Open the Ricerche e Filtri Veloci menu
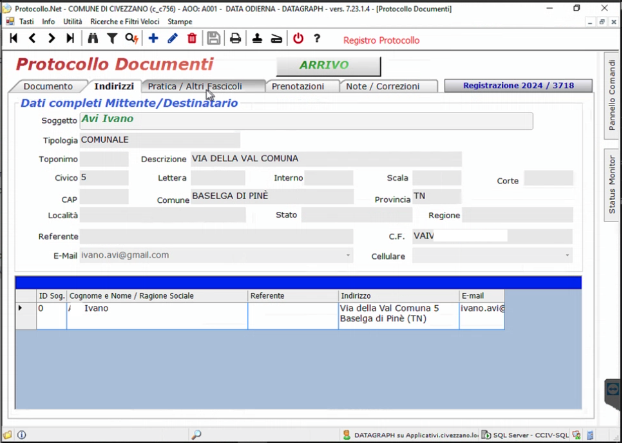 126,21
